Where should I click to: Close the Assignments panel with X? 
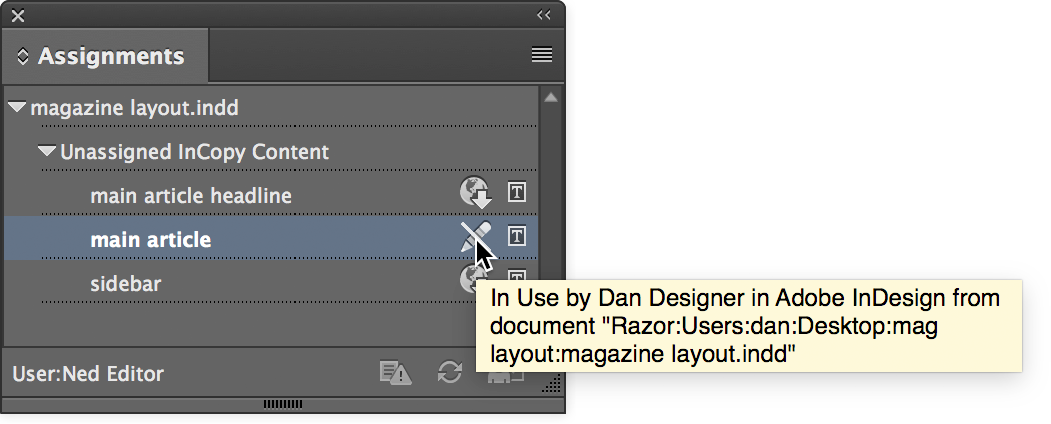(17, 15)
